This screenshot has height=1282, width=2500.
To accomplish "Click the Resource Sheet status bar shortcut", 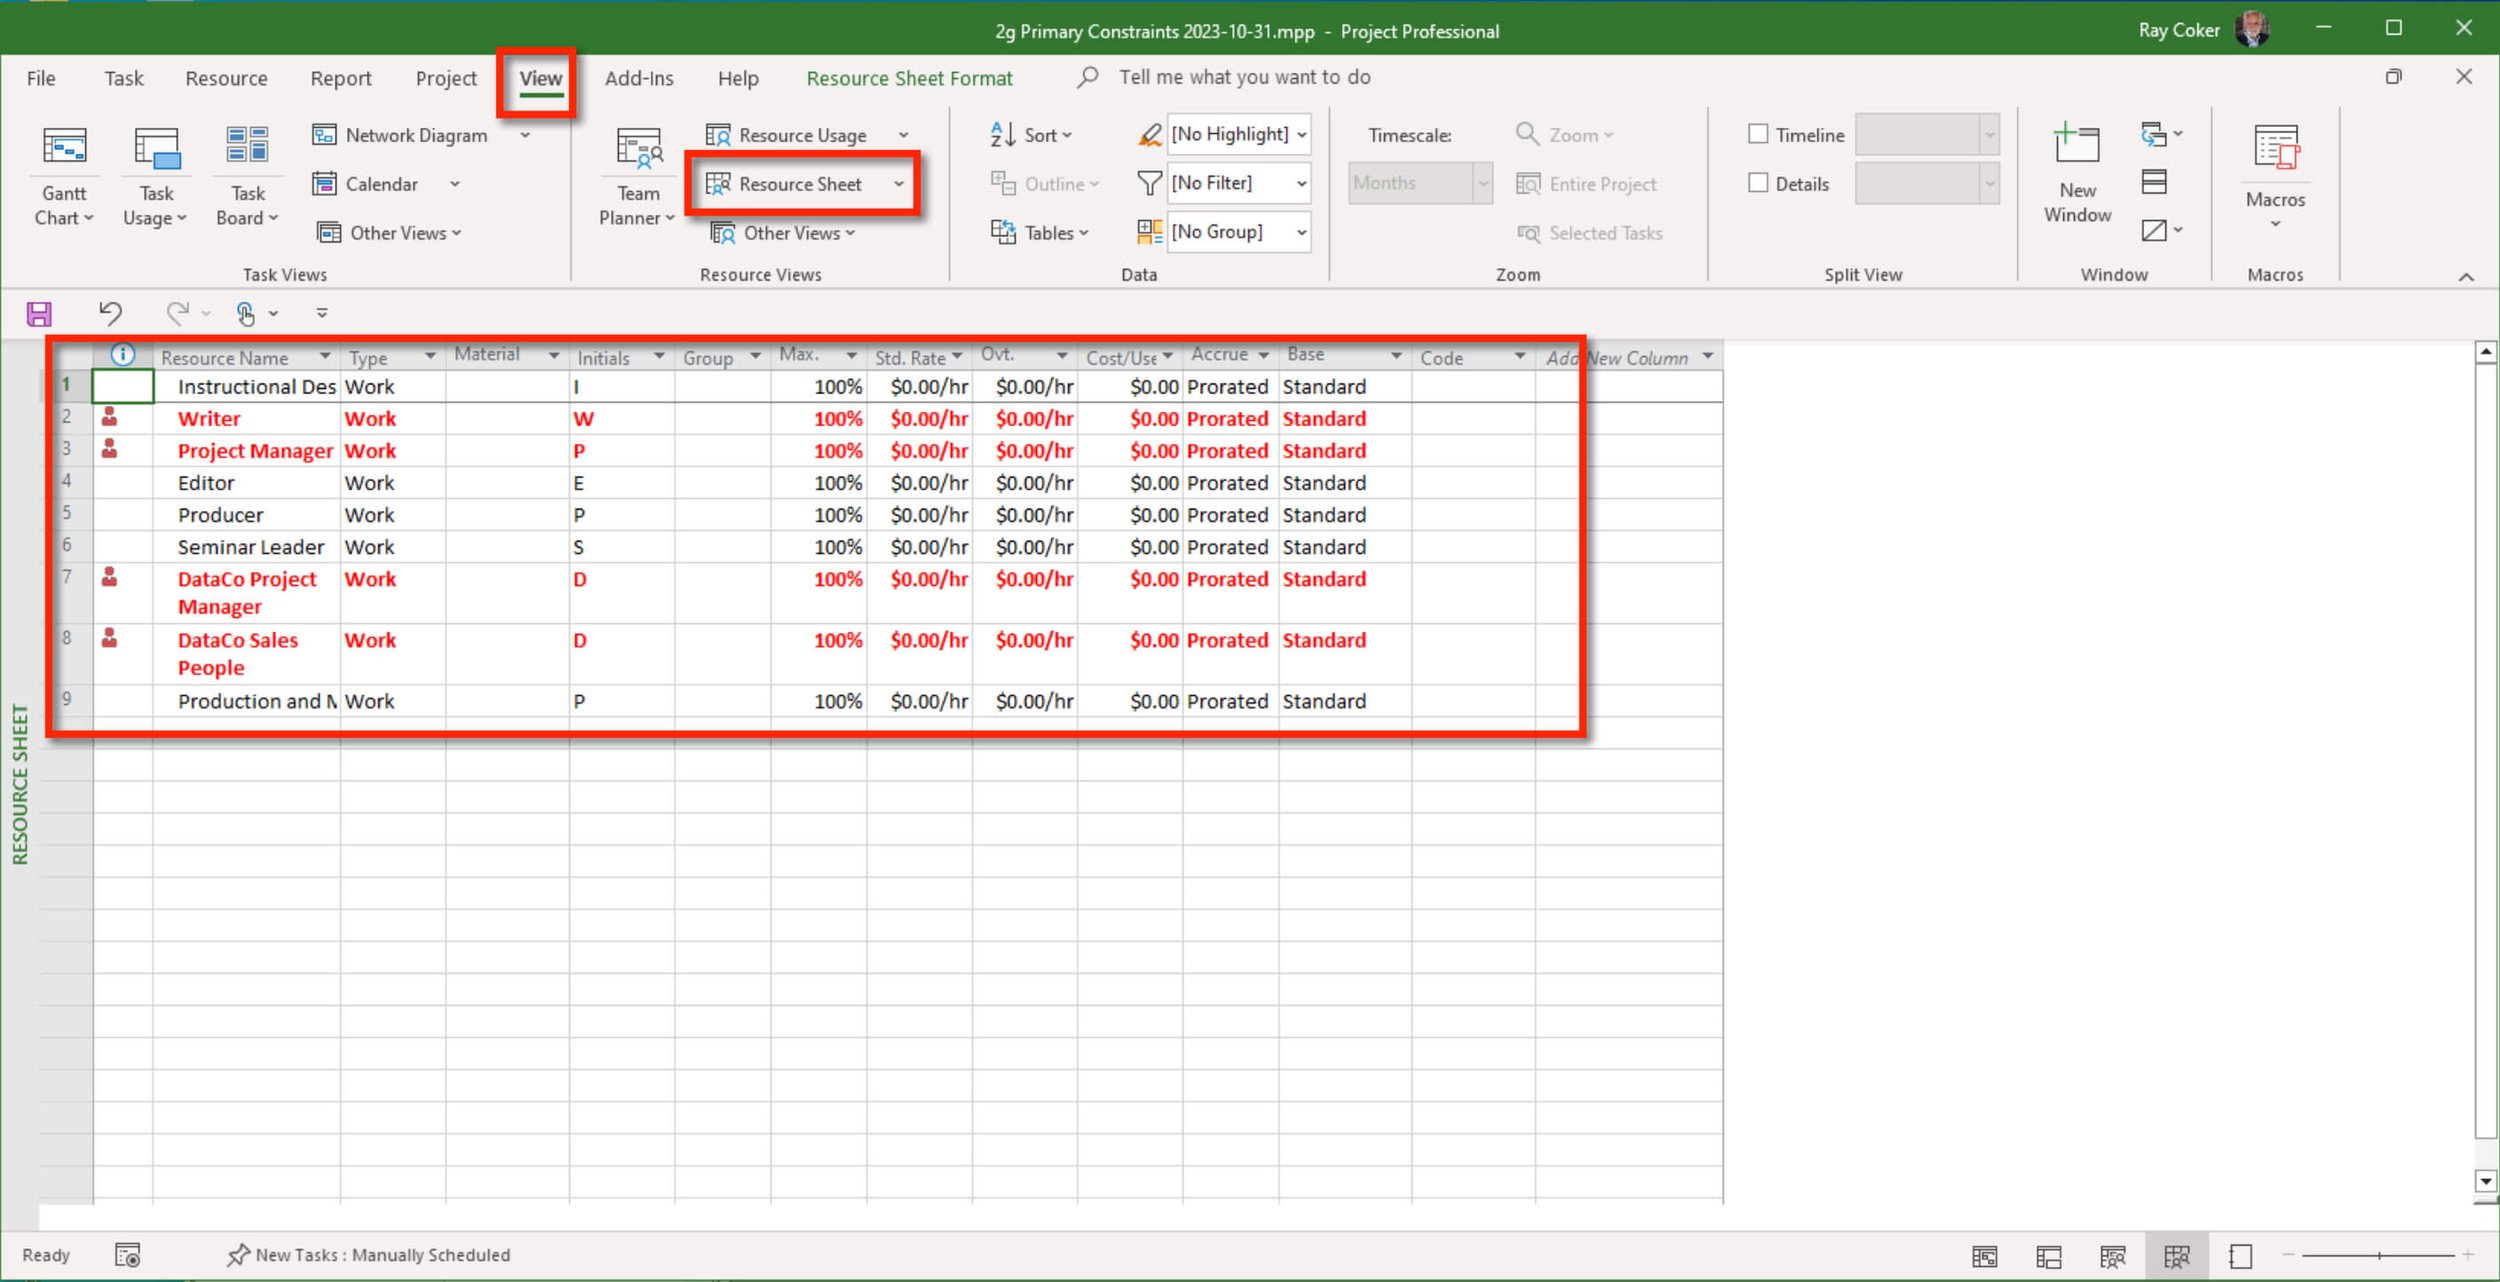I will tap(2176, 1256).
